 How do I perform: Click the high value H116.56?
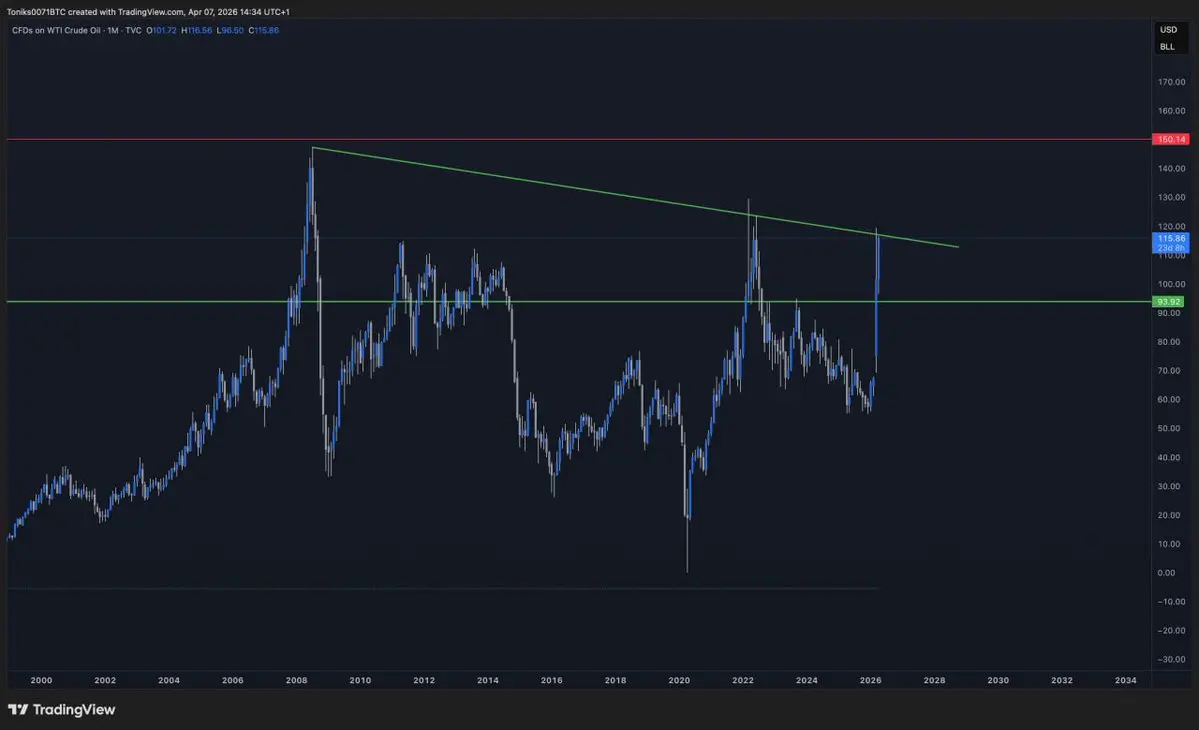pos(197,31)
